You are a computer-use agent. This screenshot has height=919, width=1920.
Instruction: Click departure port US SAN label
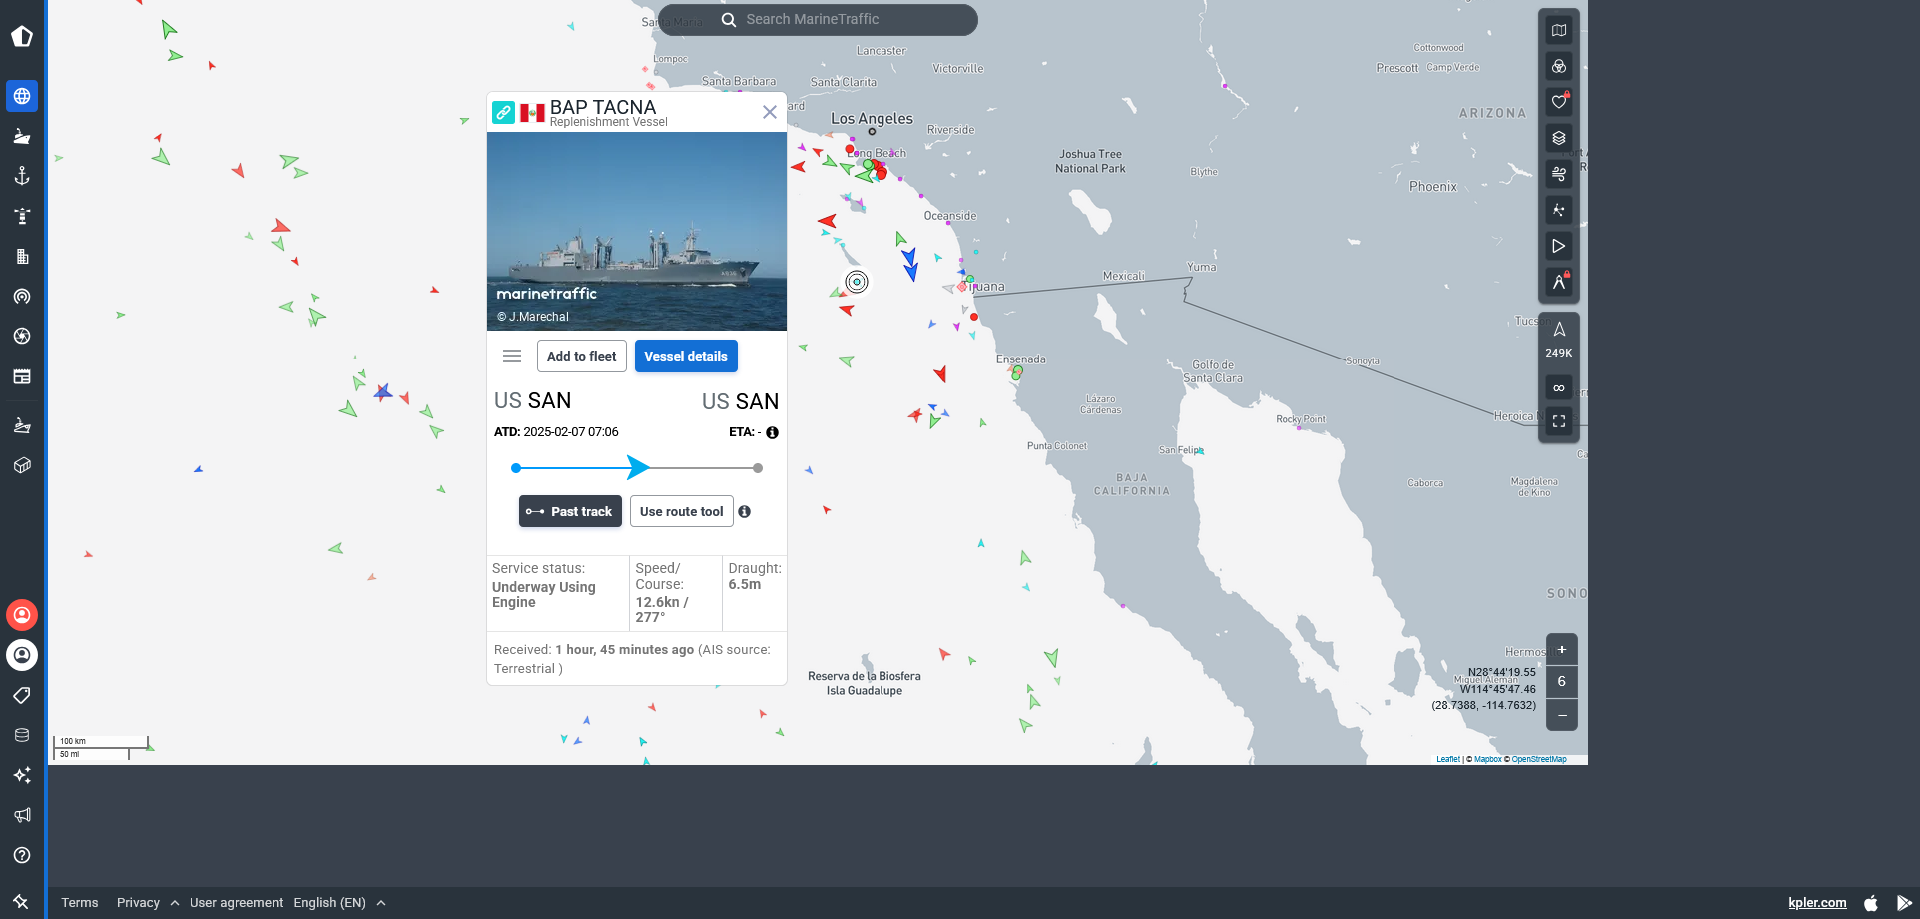pyautogui.click(x=533, y=400)
